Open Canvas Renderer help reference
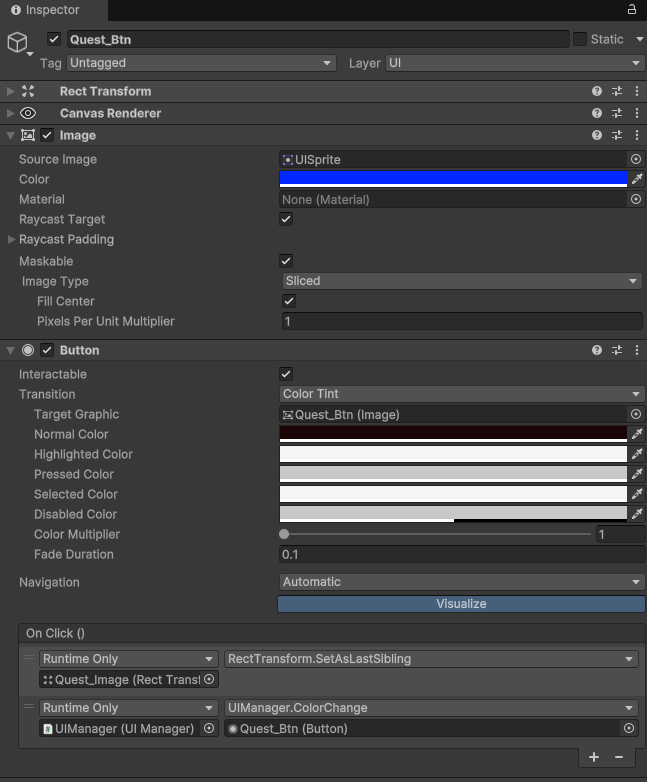This screenshot has height=782, width=647. 597,113
